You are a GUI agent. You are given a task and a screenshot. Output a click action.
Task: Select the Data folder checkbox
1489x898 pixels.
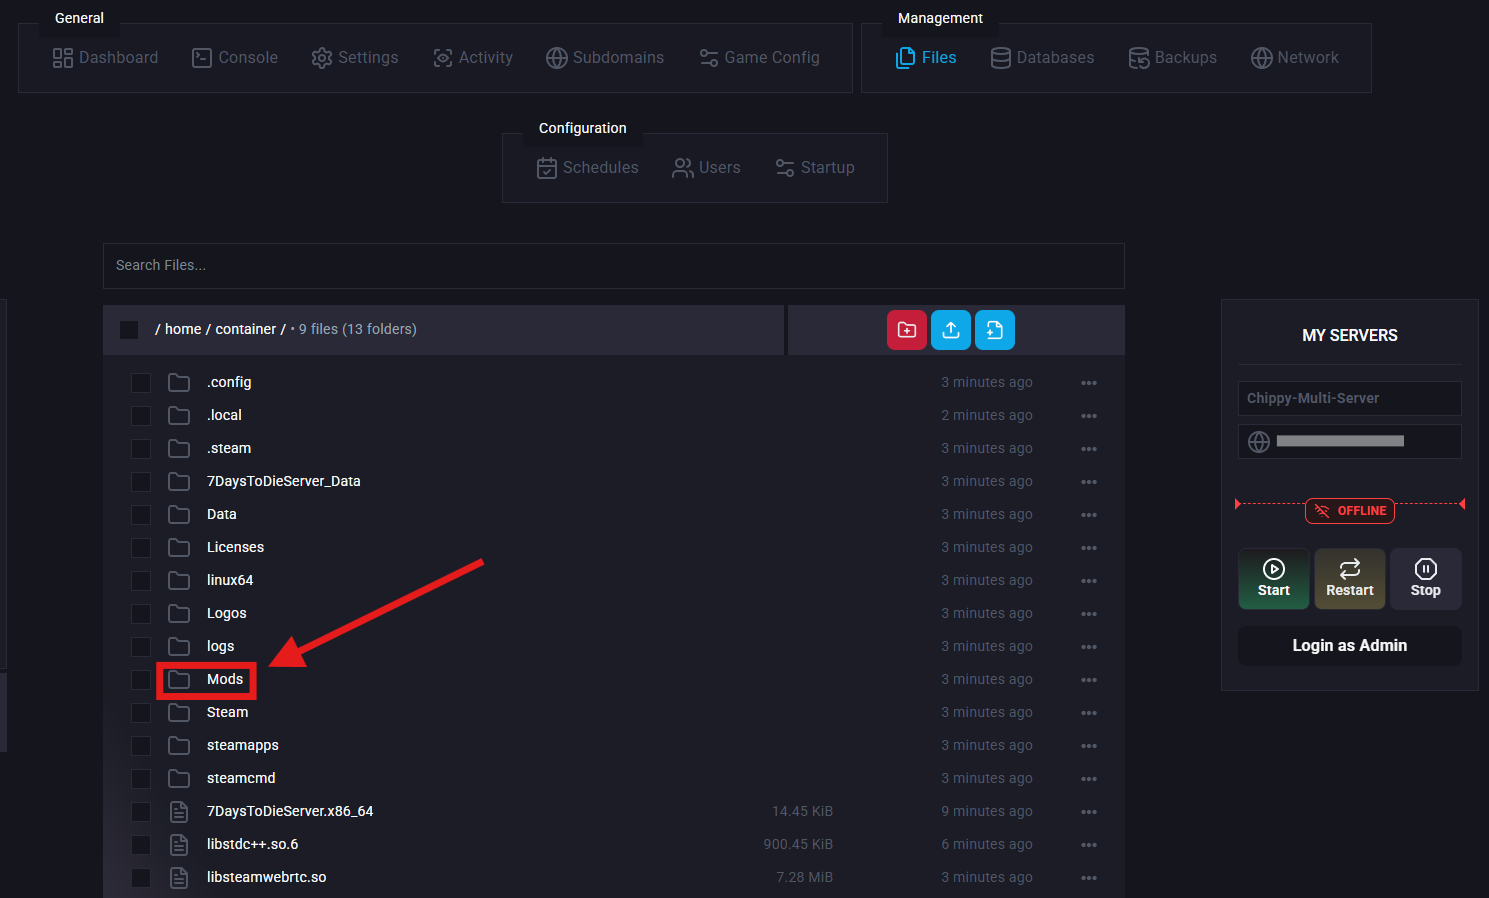(141, 514)
